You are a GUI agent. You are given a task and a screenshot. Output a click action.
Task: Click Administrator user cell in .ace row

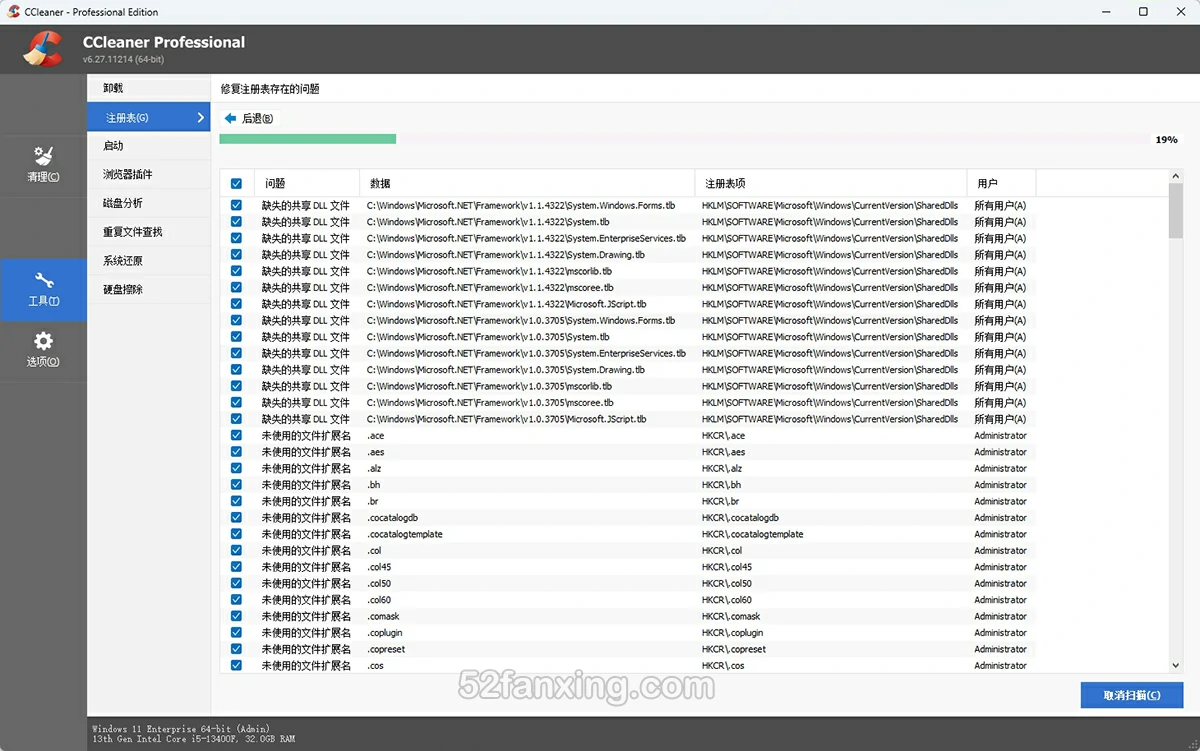(x=1000, y=436)
